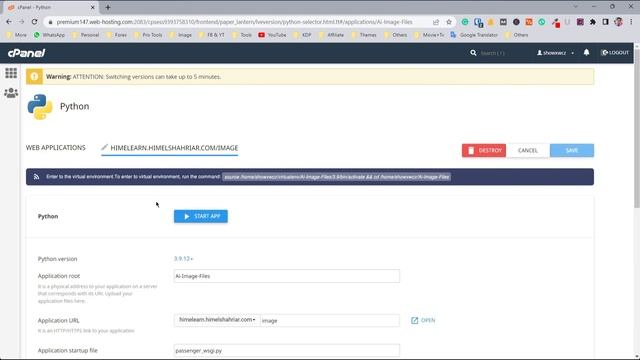Open the Personal bookmarks folder
The height and width of the screenshot is (360, 640).
pos(85,35)
